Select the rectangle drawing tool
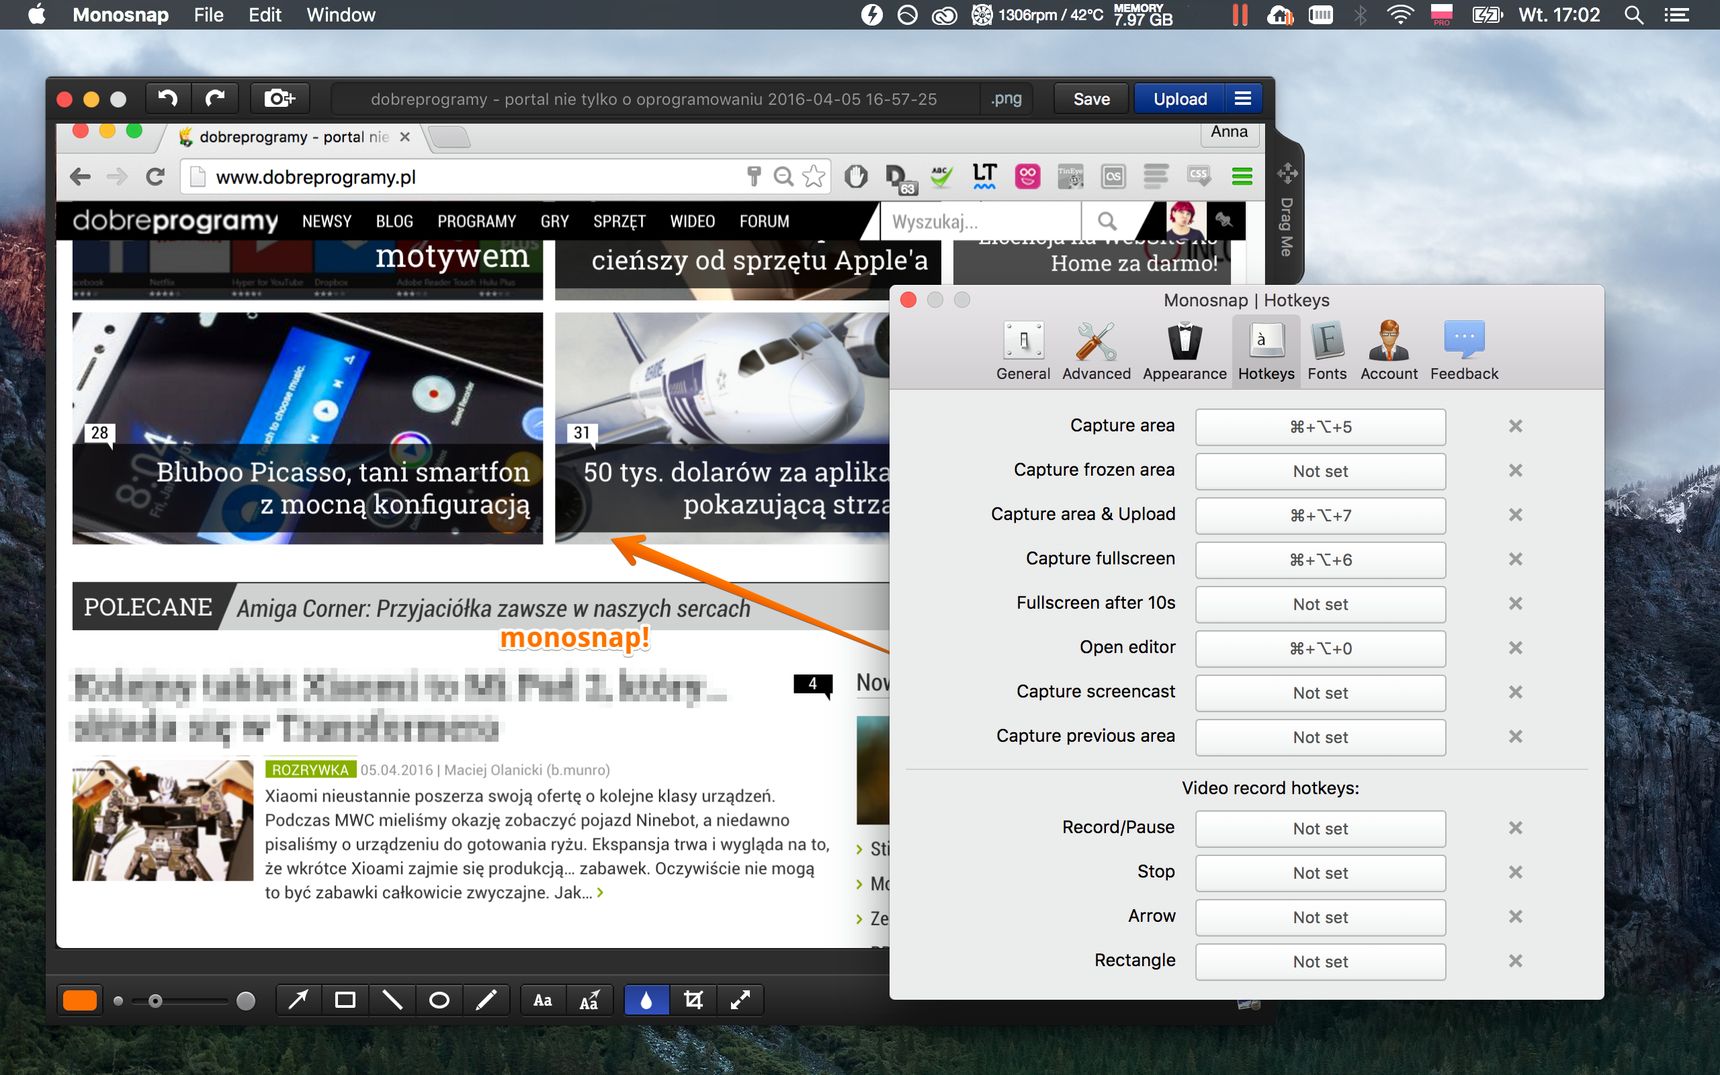This screenshot has width=1720, height=1075. pos(345,1000)
